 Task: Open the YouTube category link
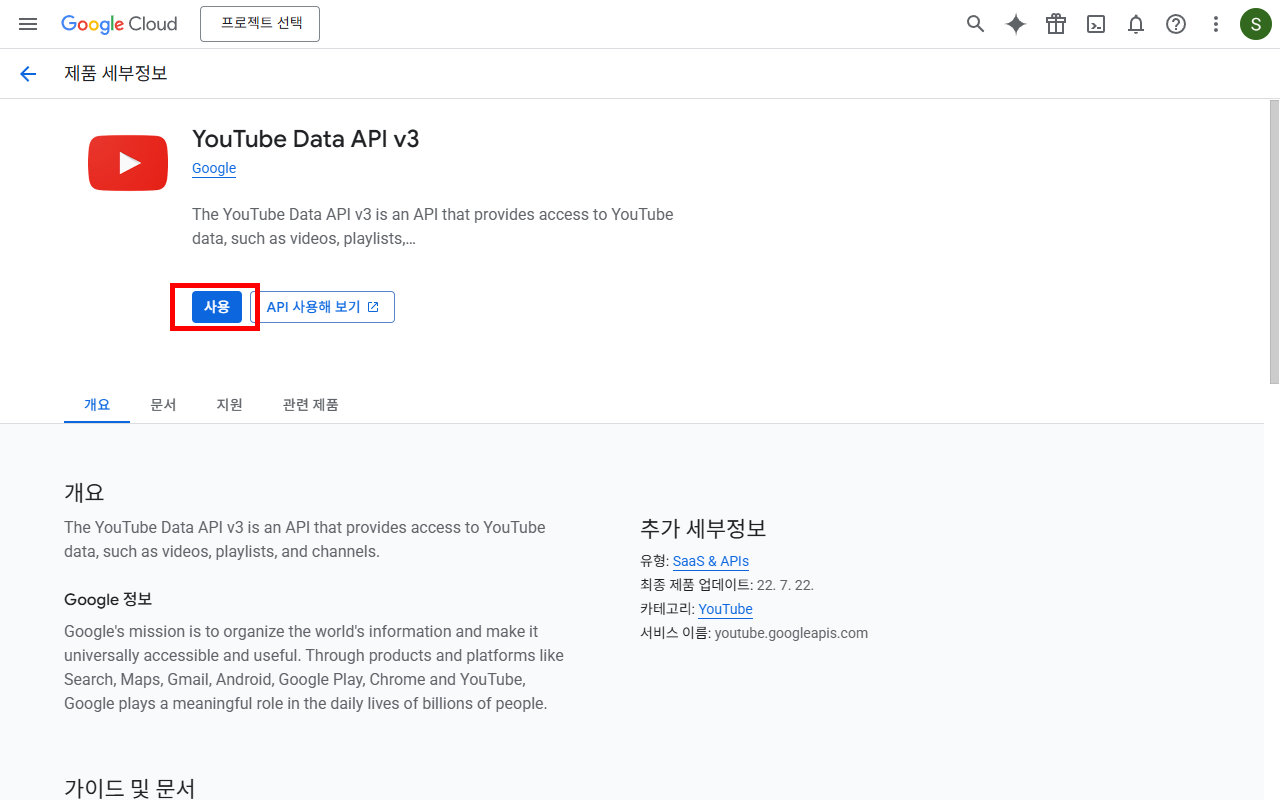tap(725, 609)
